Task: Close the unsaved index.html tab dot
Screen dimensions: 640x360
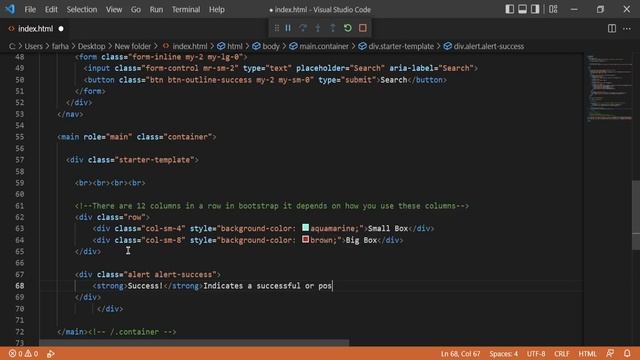Action: point(61,29)
